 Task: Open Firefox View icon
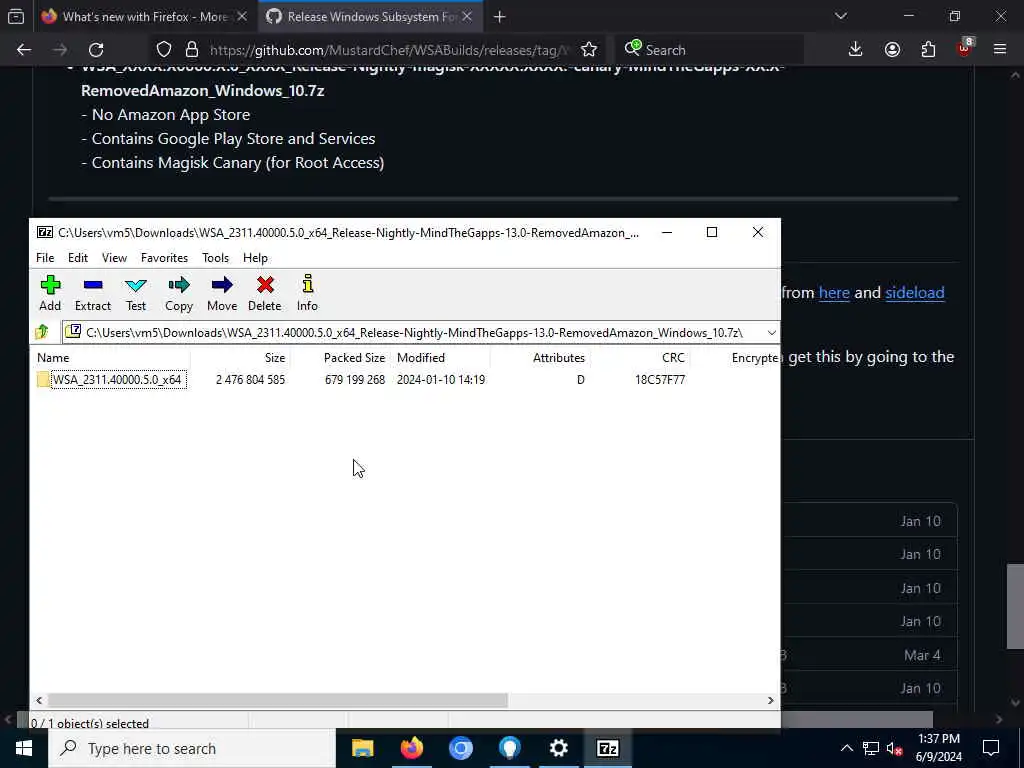(x=16, y=17)
